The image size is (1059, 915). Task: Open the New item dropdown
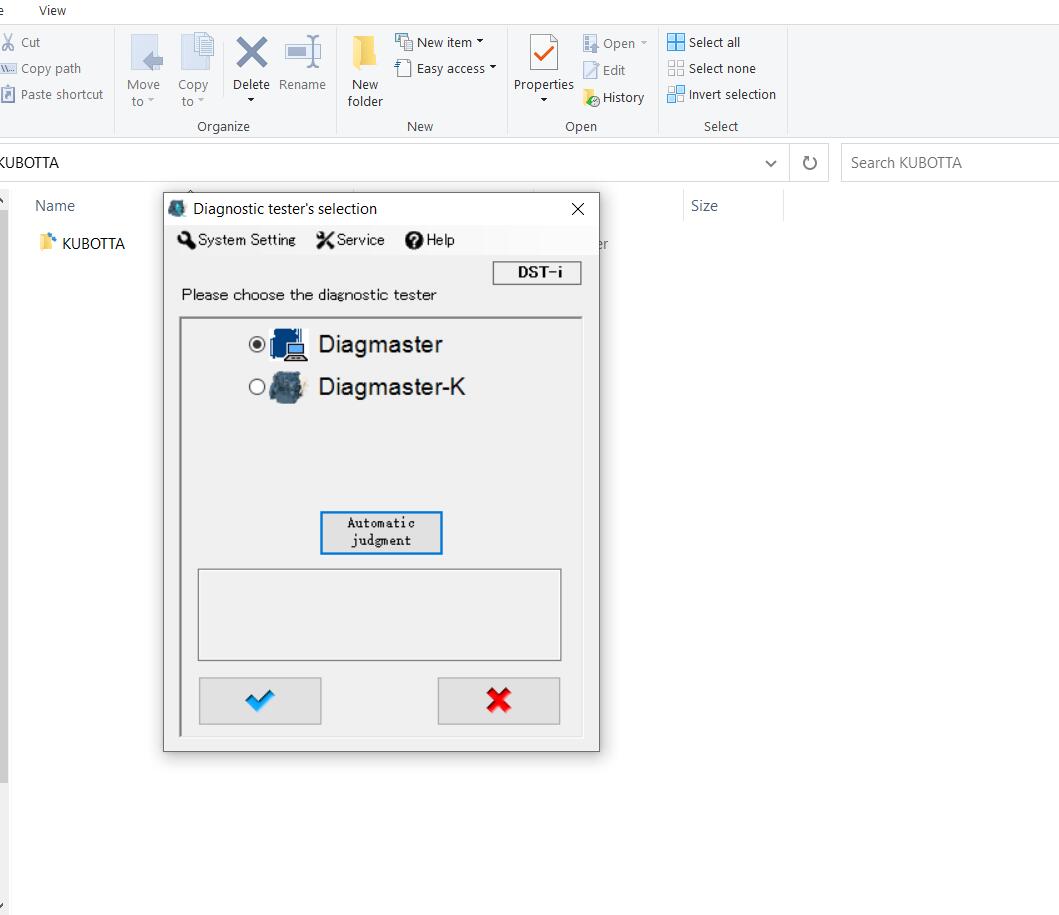[x=440, y=42]
